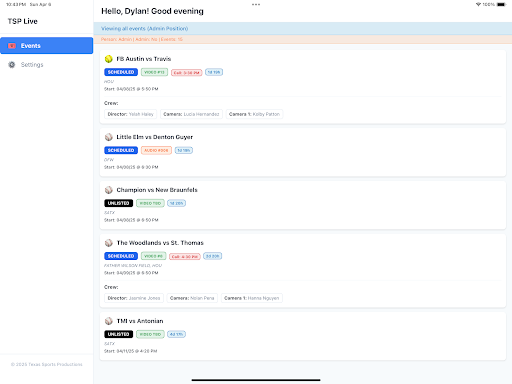This screenshot has width=512, height=384.
Task: Click the baseball icon for Little Elm vs Denton Guyer
Action: click(109, 137)
